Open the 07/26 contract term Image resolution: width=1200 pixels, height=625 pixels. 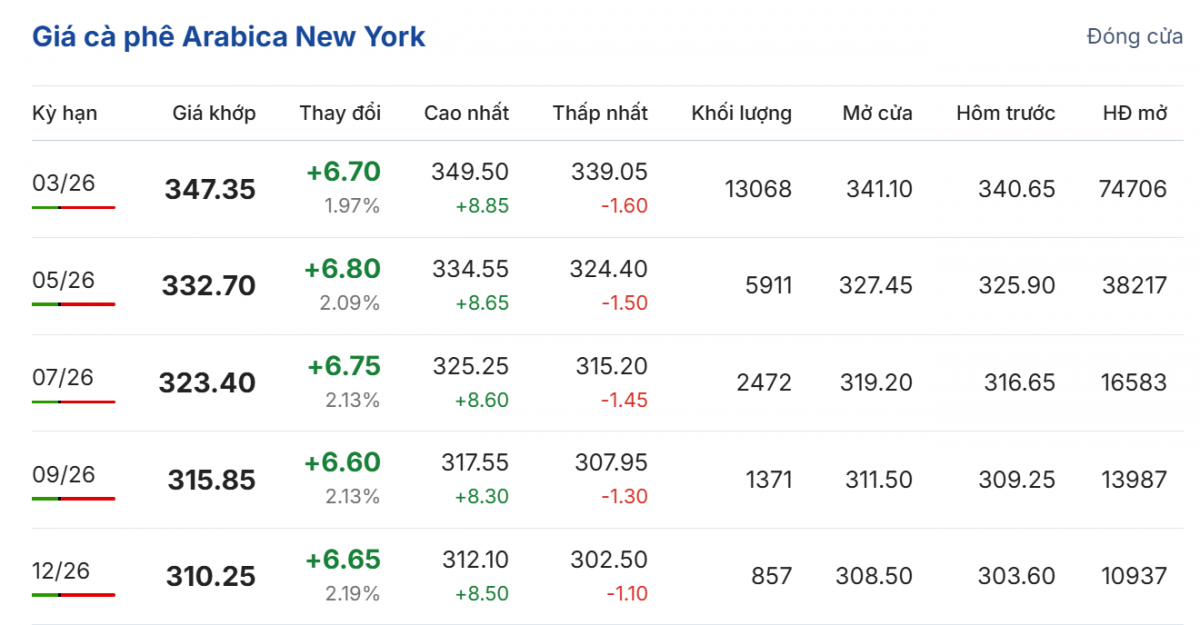click(x=63, y=377)
